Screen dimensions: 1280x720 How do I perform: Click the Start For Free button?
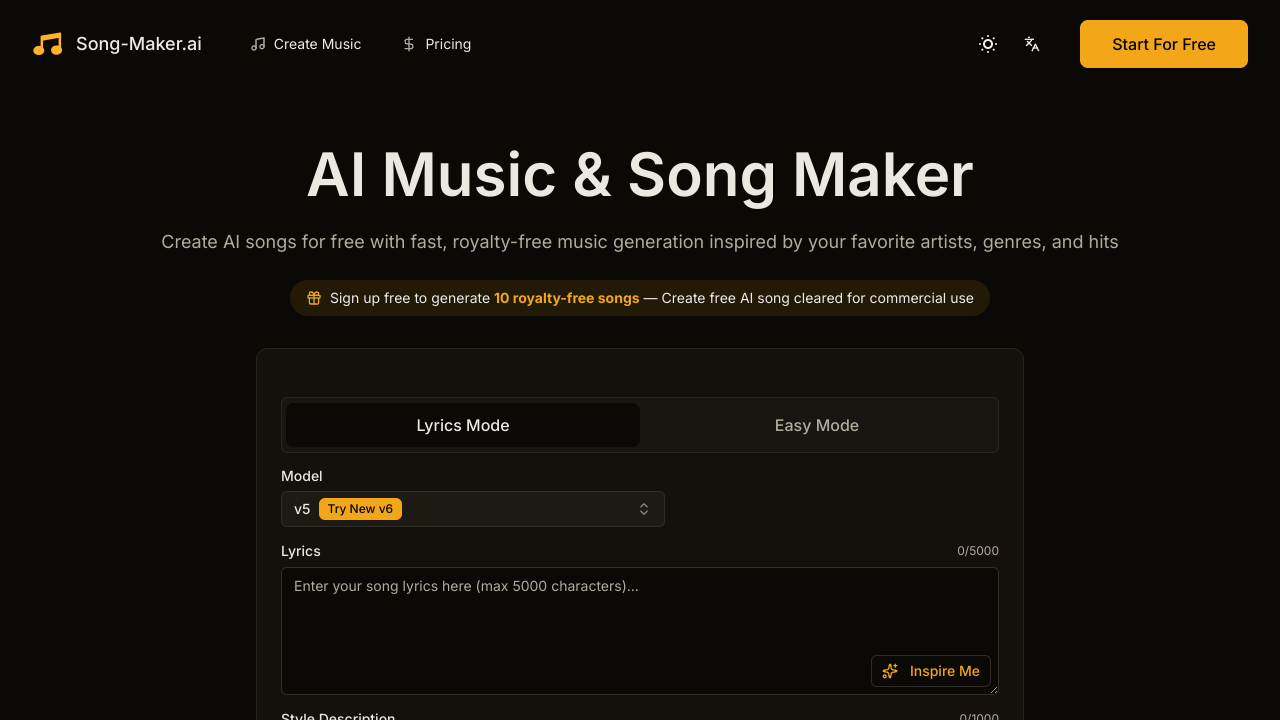point(1163,43)
